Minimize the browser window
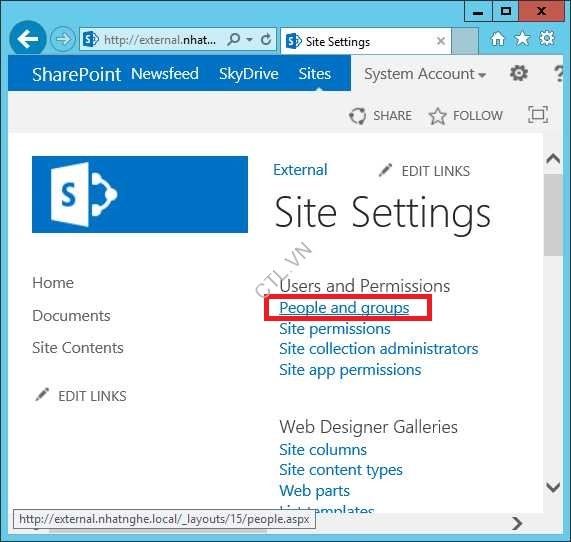571x542 pixels. 478,12
